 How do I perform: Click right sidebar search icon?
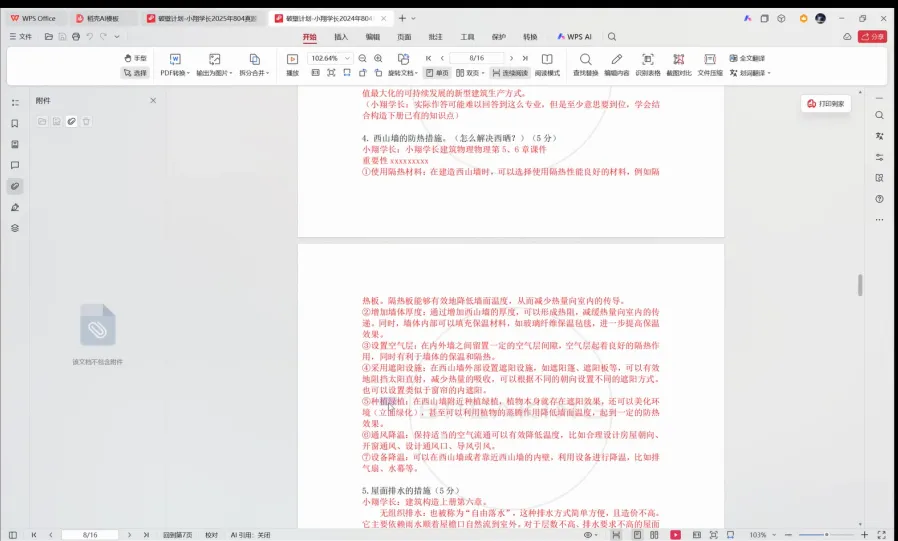(x=879, y=115)
